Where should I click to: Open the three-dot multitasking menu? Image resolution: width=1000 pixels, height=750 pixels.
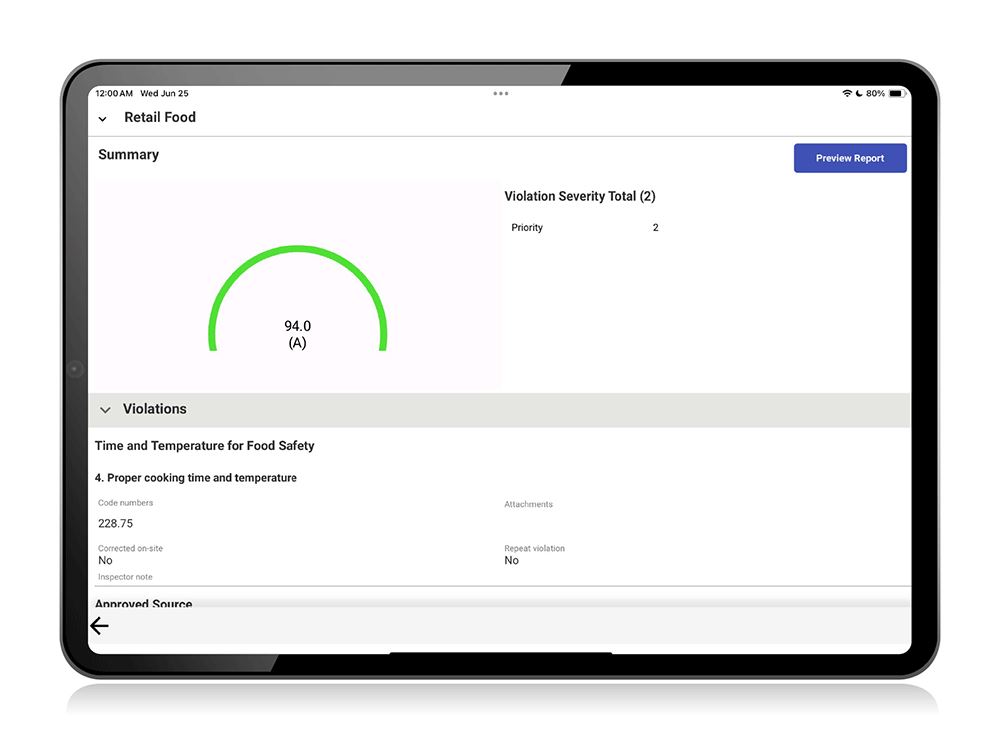tap(501, 93)
